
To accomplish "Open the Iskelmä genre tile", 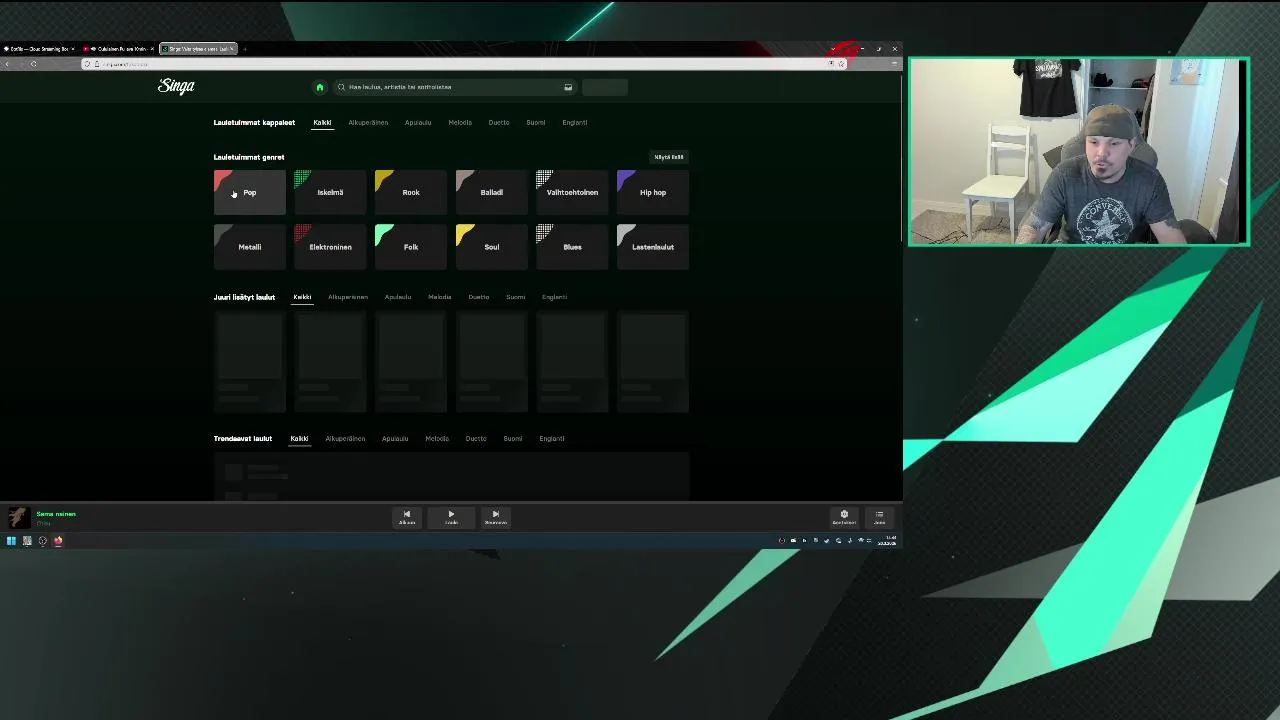I will tap(330, 192).
